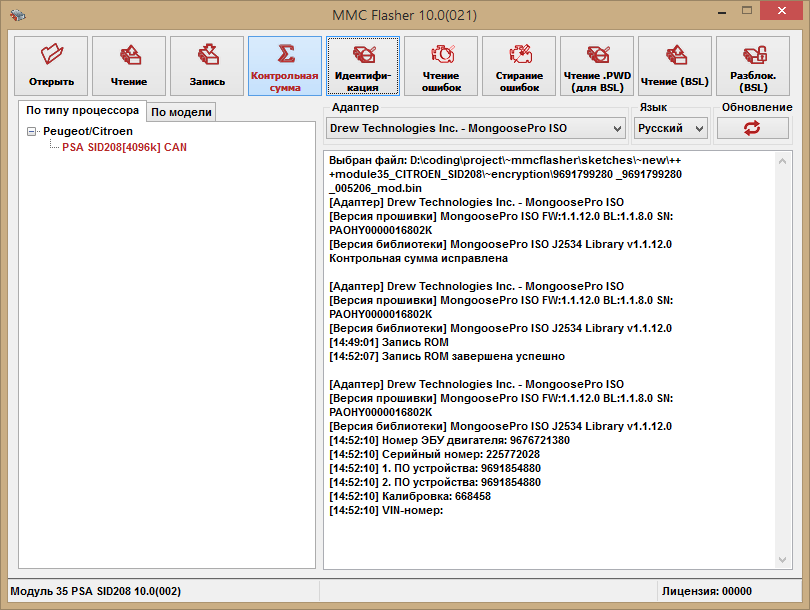This screenshot has height=610, width=810.
Task: Open the Адаптер adapter dropdown
Action: pyautogui.click(x=476, y=128)
